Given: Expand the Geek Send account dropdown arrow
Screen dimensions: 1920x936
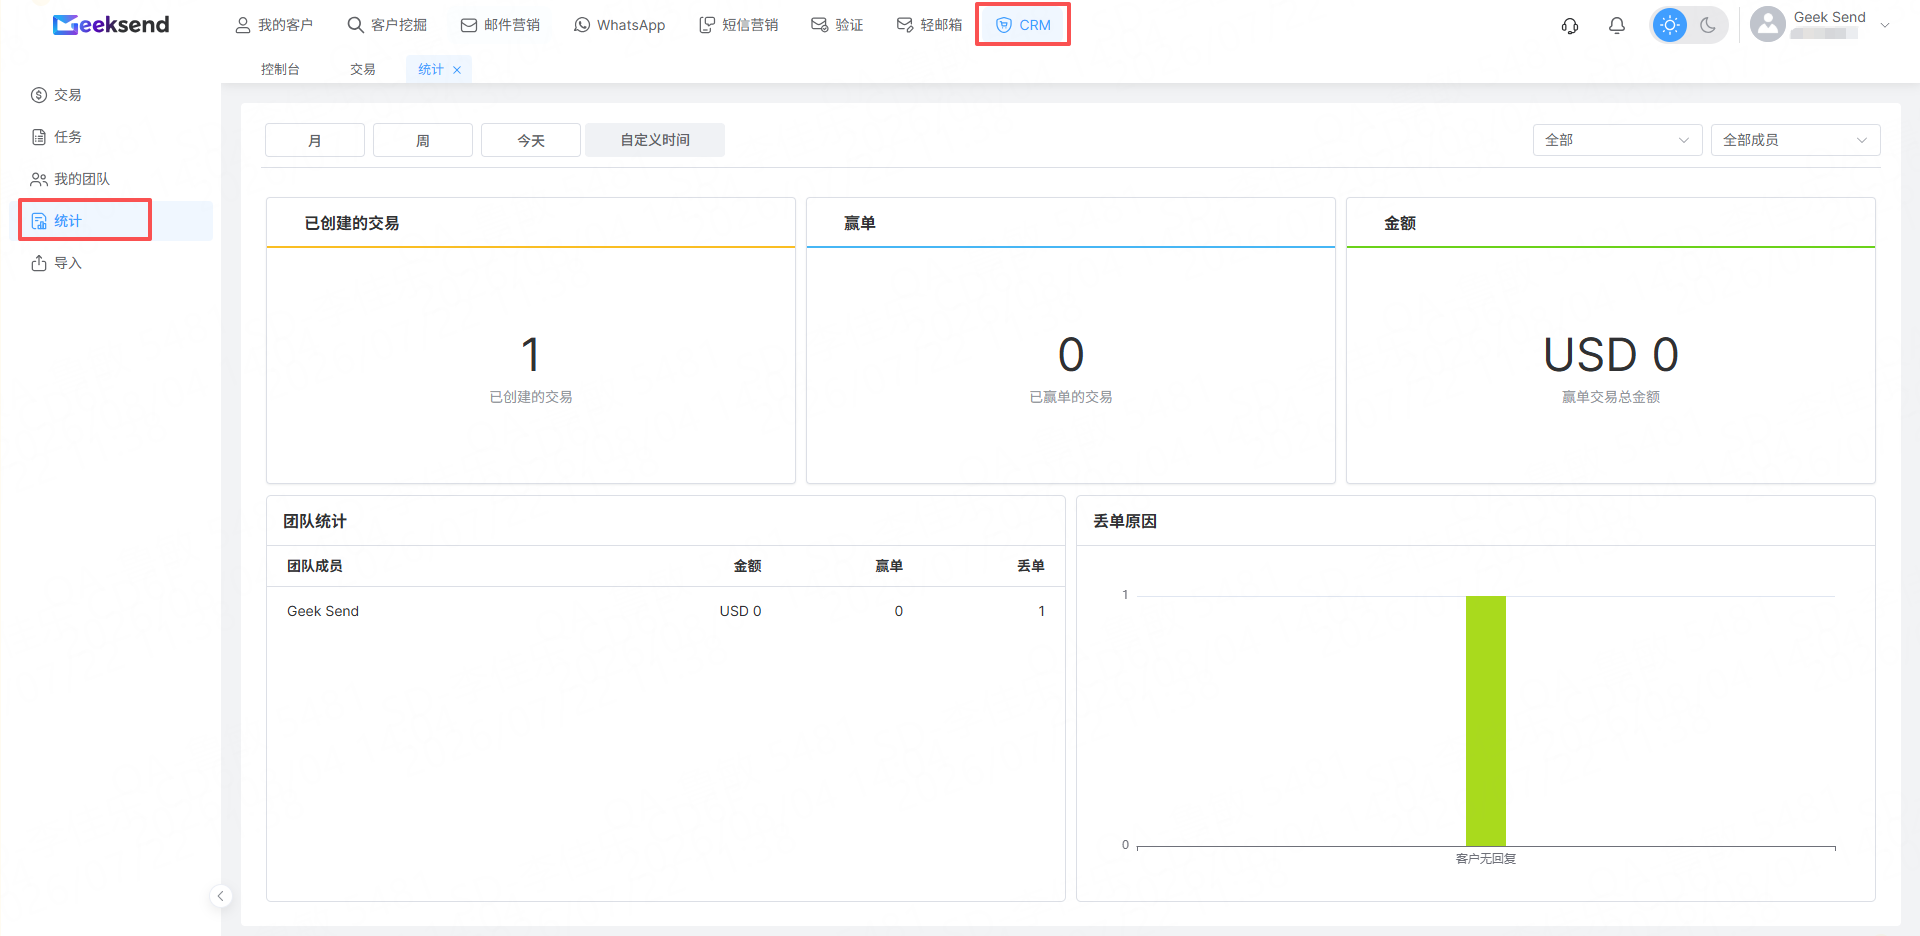Looking at the screenshot, I should click(x=1885, y=25).
